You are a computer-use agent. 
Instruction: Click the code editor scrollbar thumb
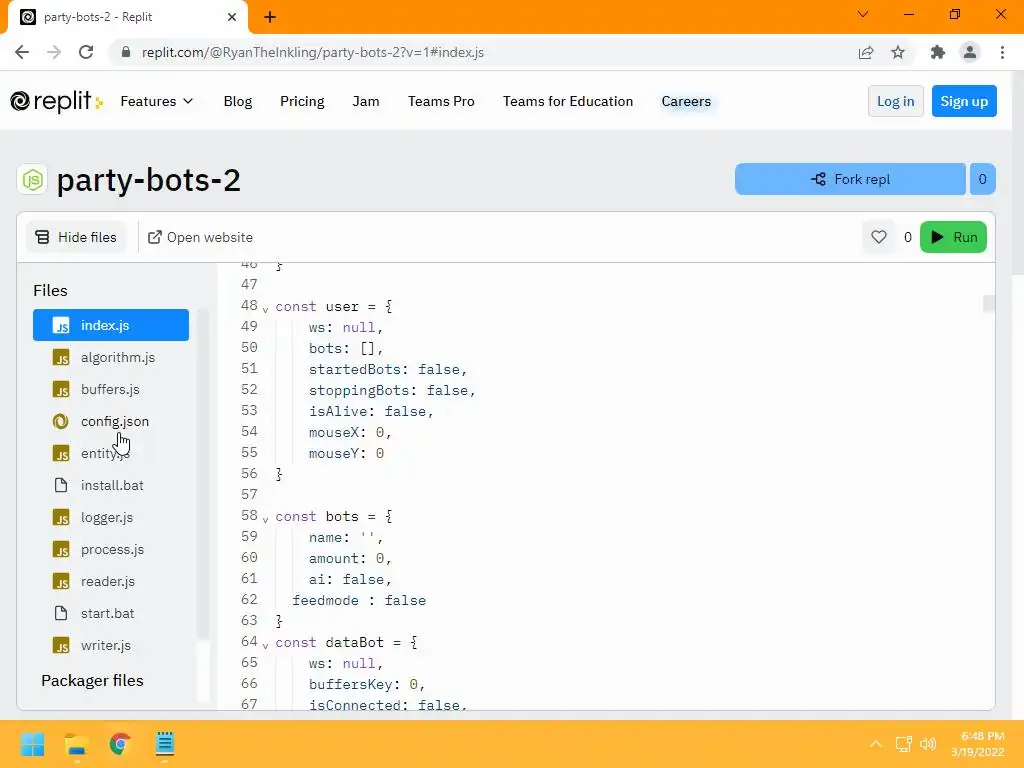point(989,304)
